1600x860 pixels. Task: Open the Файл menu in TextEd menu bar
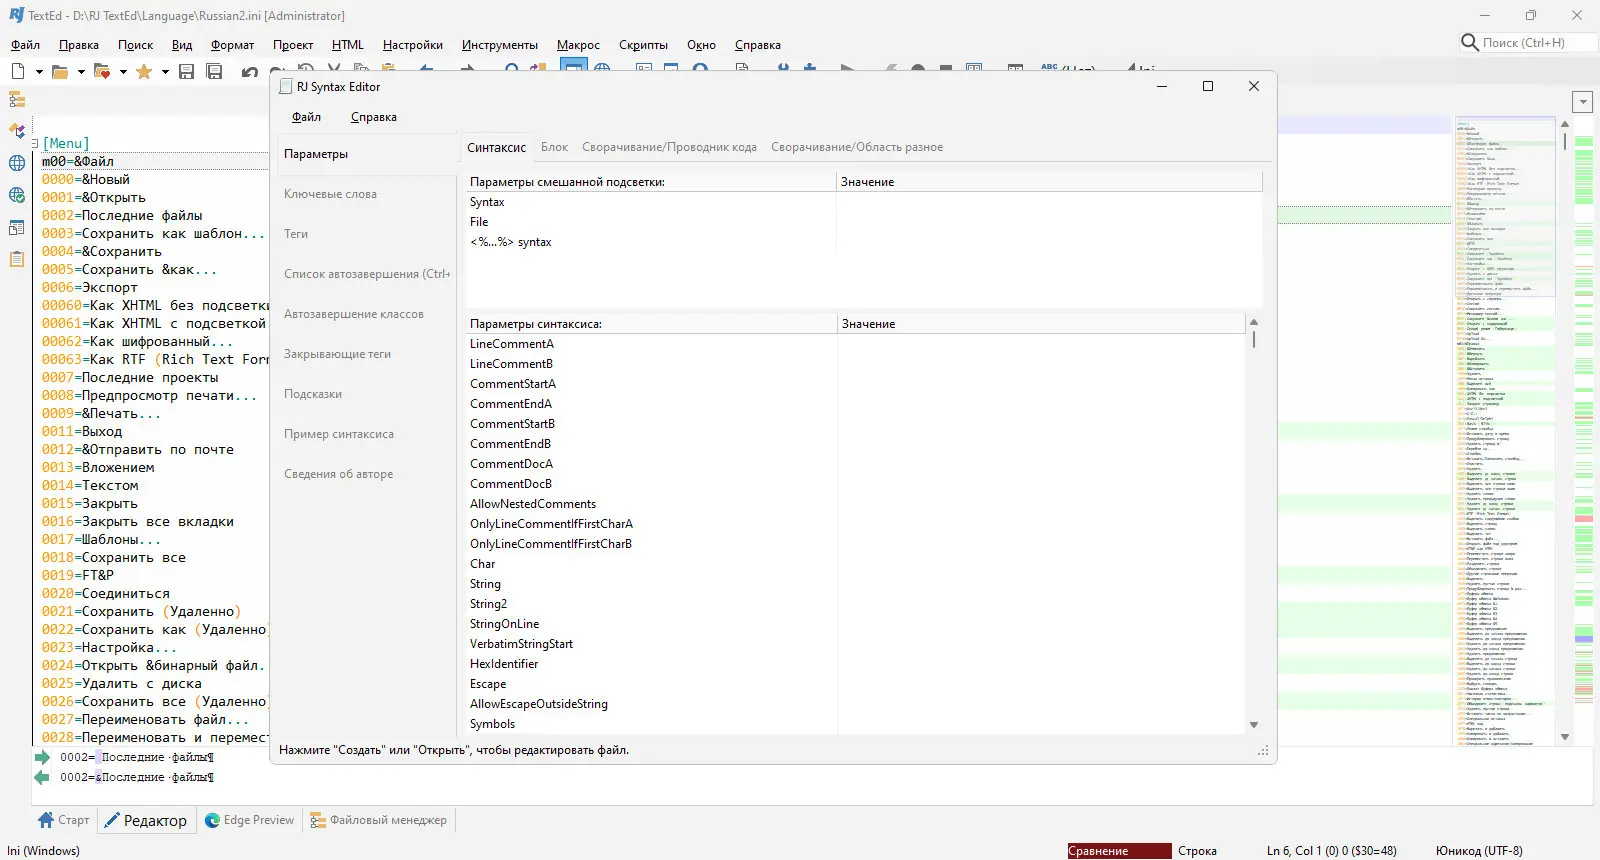[x=25, y=45]
